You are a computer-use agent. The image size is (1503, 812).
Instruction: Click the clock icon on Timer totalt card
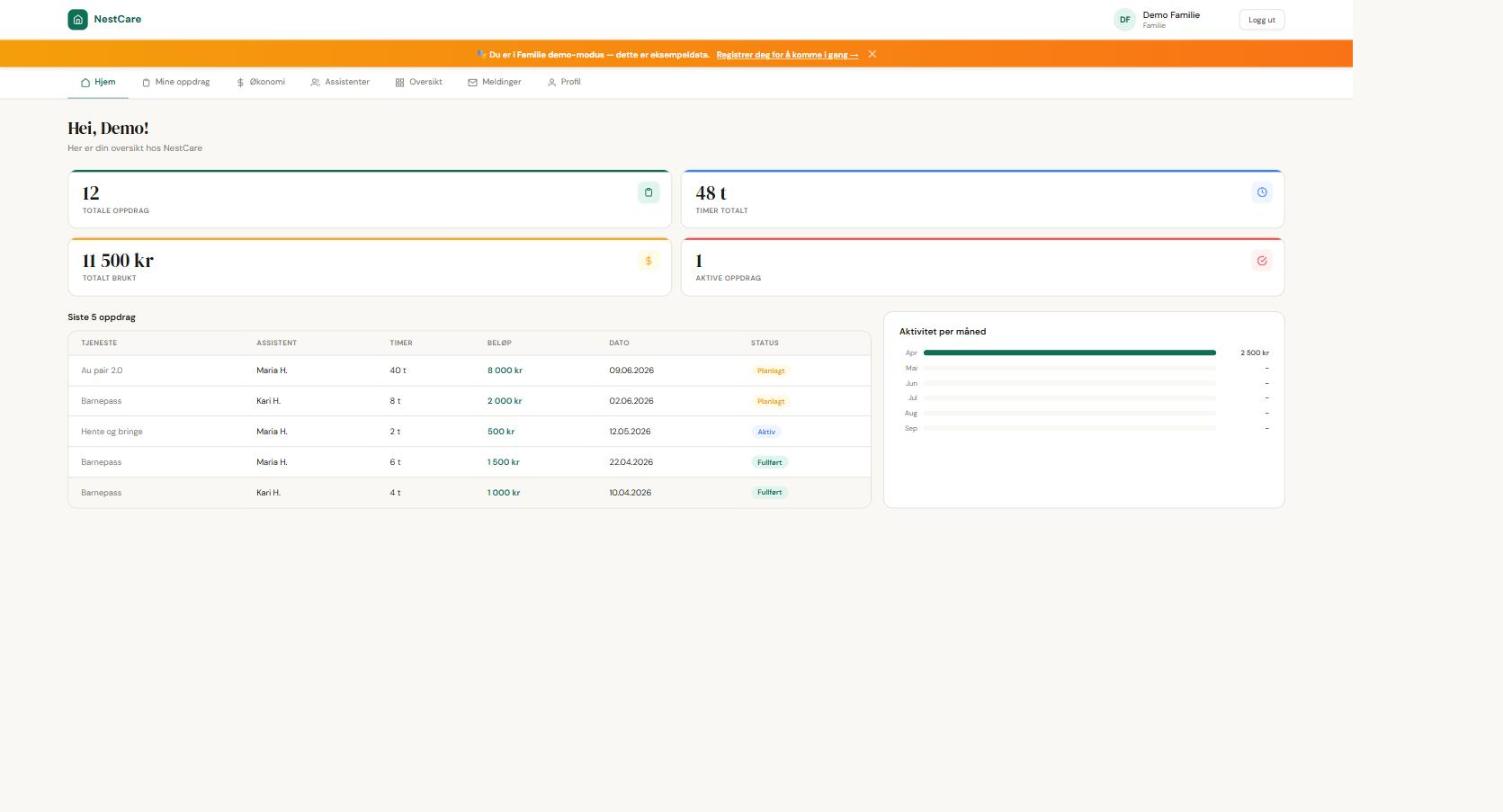pos(1262,193)
